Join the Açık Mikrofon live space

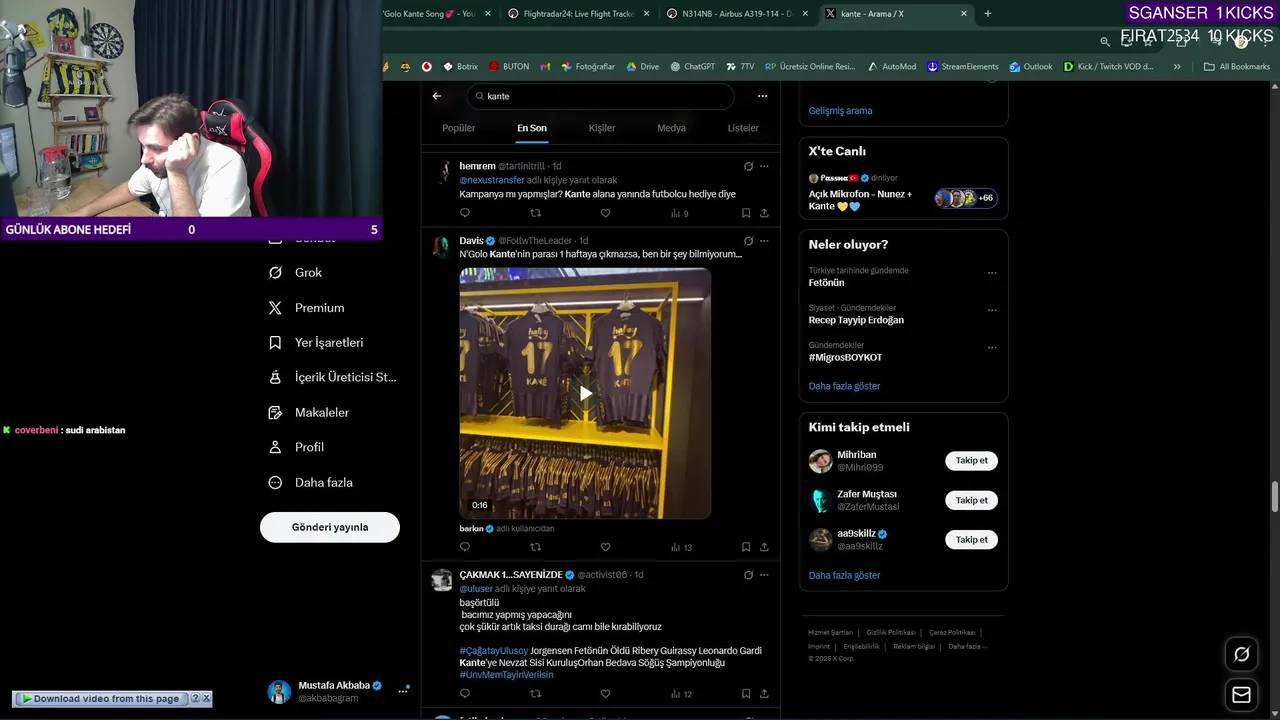[x=903, y=193]
